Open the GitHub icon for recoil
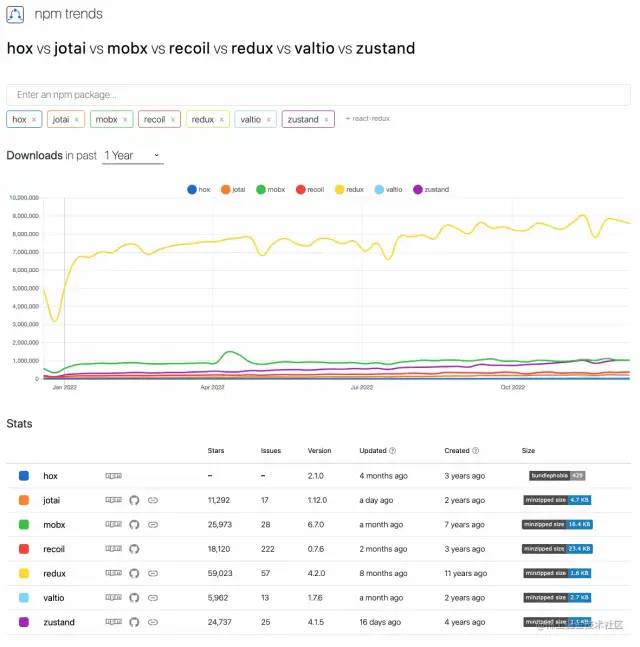The image size is (640, 647). point(135,549)
